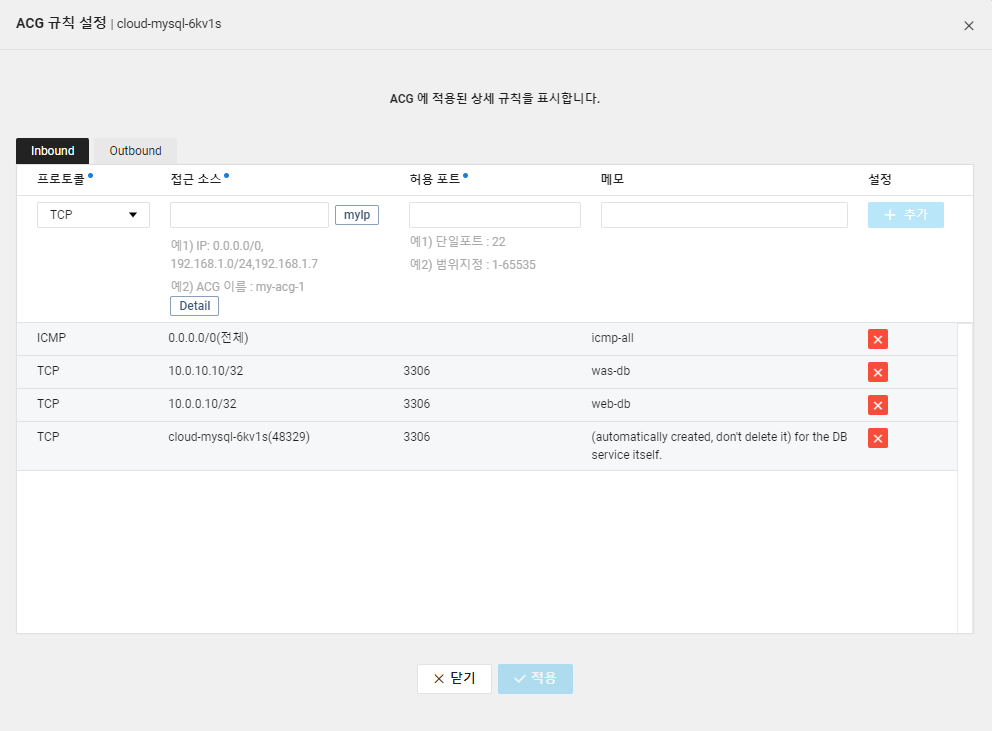Delete the web-db rule
992x731 pixels.
877,405
